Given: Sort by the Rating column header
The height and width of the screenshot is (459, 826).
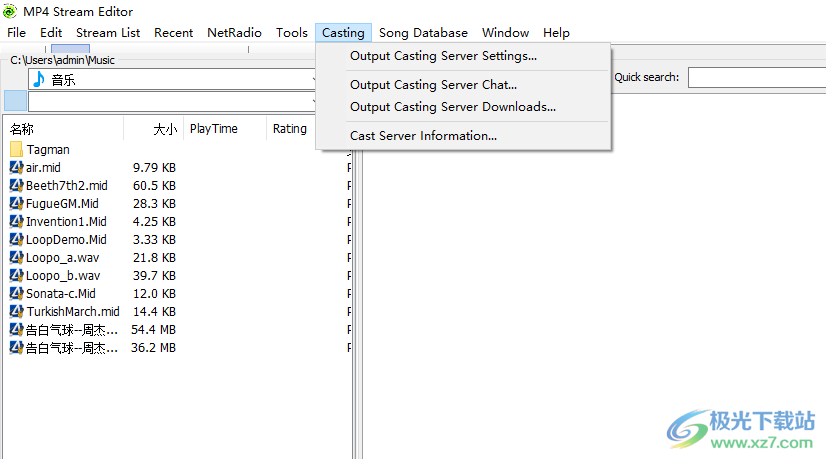Looking at the screenshot, I should pos(291,129).
